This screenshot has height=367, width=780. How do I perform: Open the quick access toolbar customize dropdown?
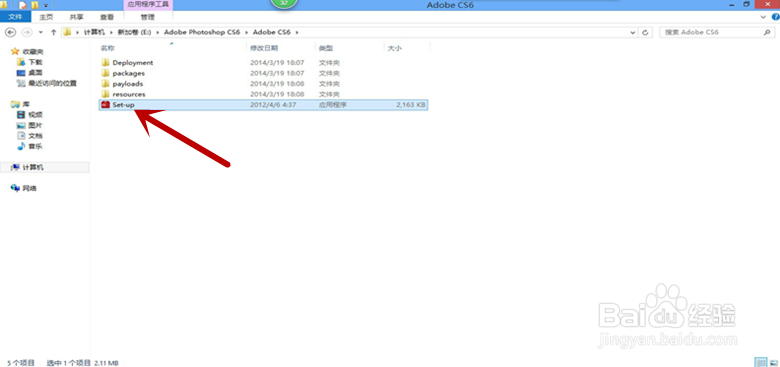(46, 5)
